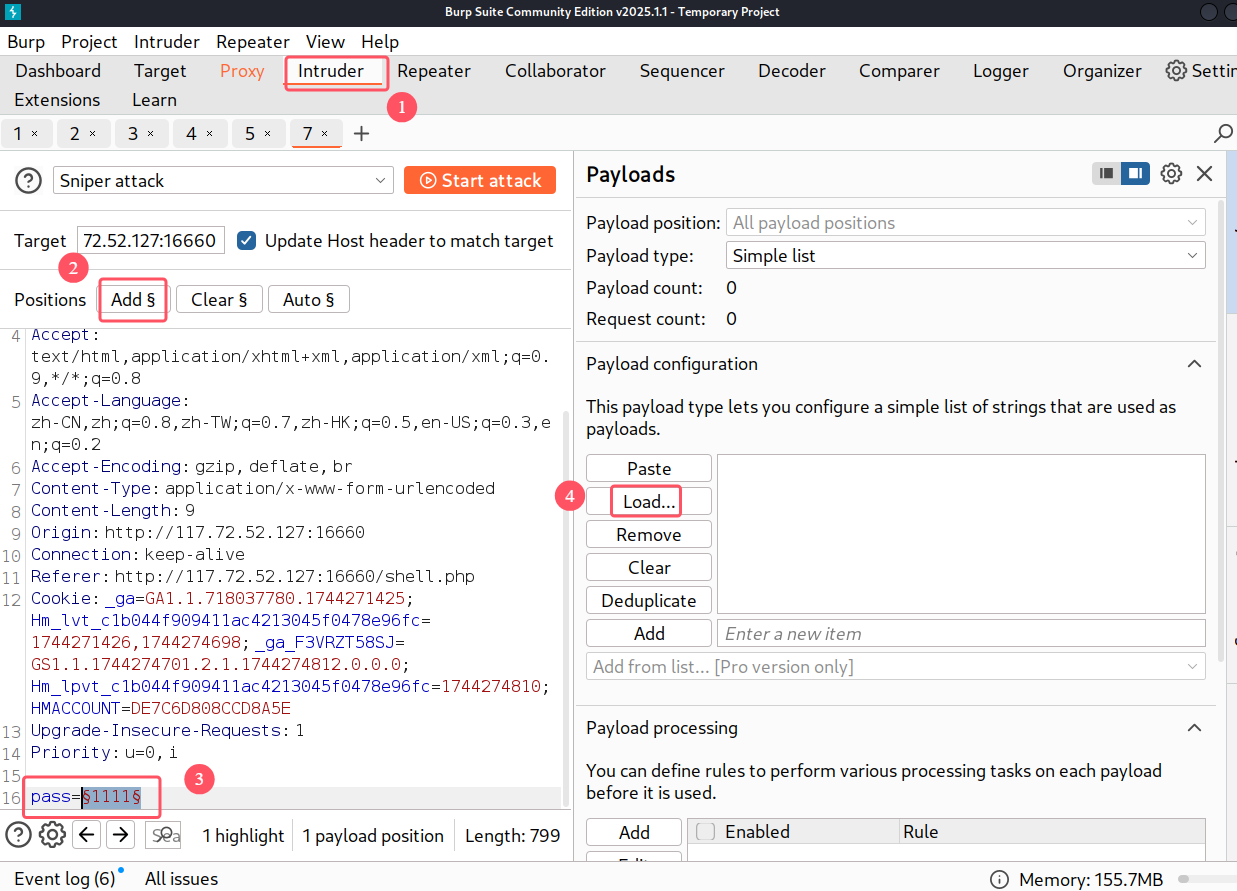Open Payloads panel settings gear
The height and width of the screenshot is (891, 1237).
click(1171, 174)
